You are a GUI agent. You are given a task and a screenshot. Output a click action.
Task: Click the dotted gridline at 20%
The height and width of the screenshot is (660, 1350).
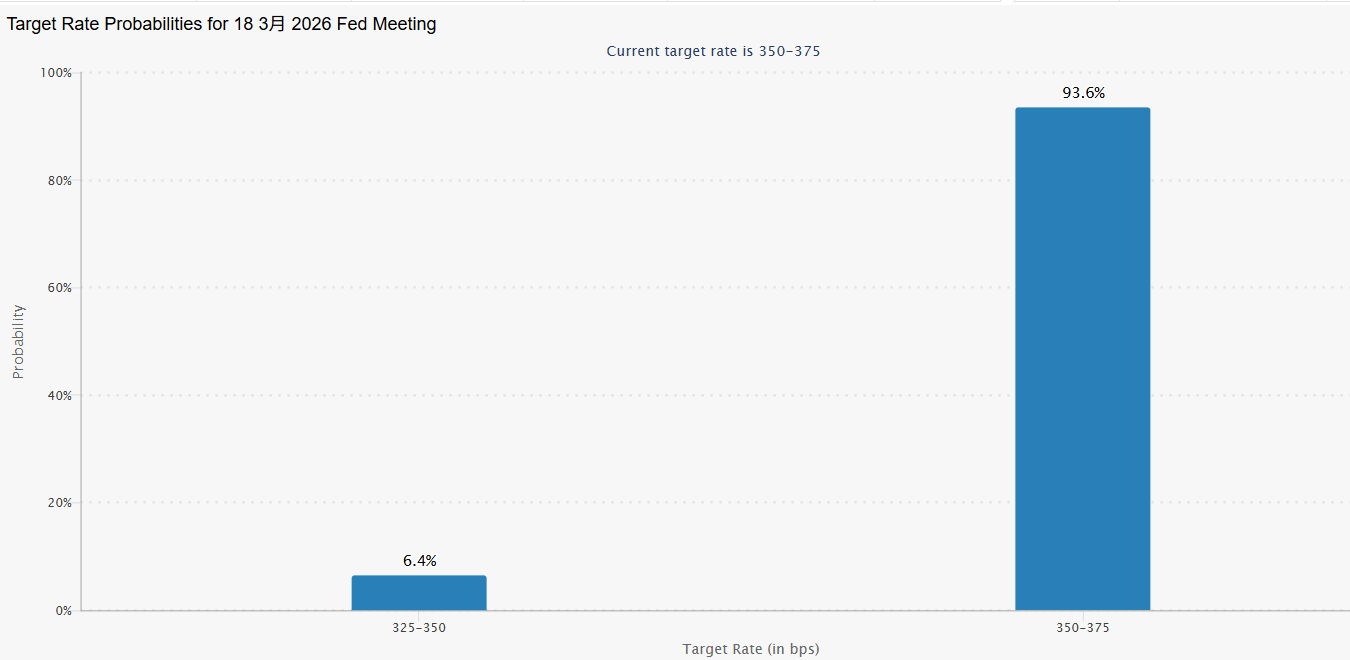700,502
